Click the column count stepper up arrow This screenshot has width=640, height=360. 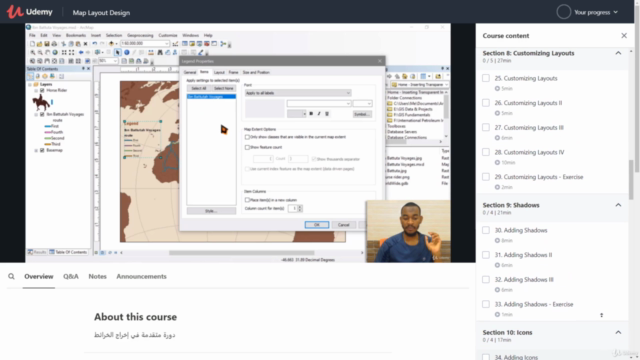[300, 207]
